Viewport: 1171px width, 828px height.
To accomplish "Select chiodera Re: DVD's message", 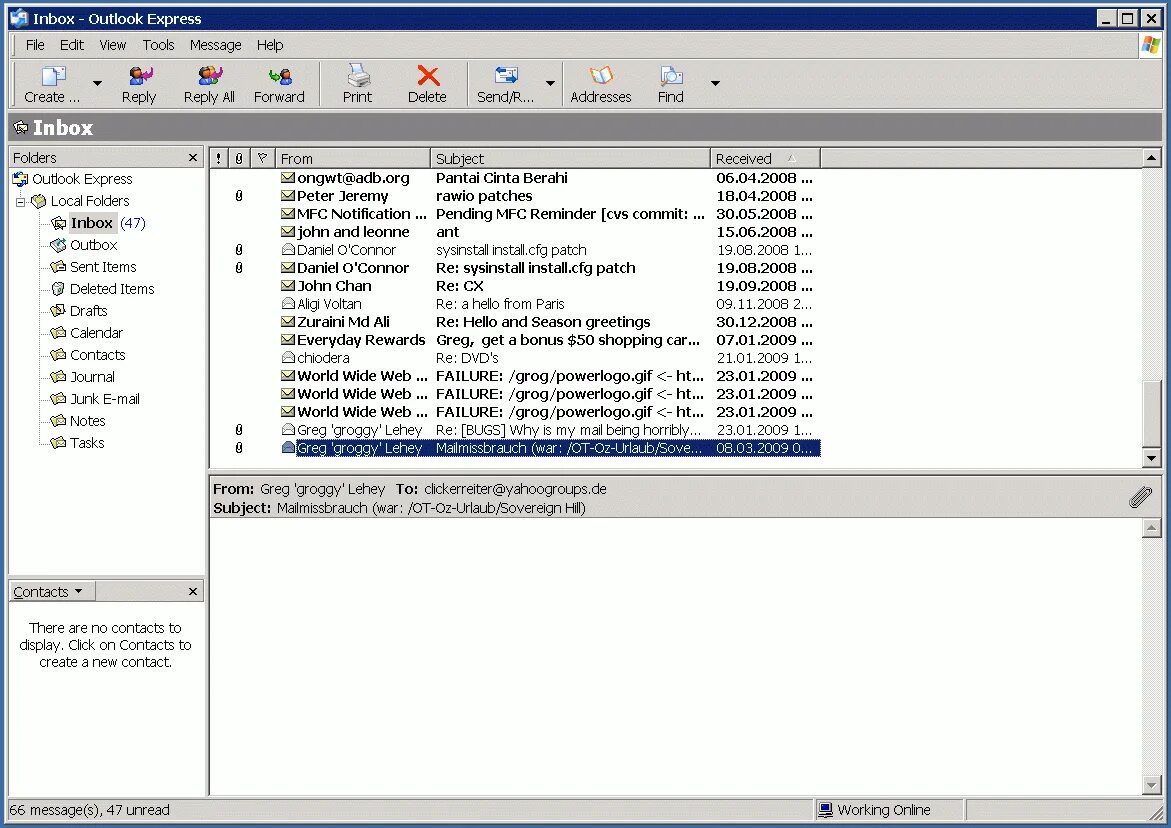I will 515,358.
